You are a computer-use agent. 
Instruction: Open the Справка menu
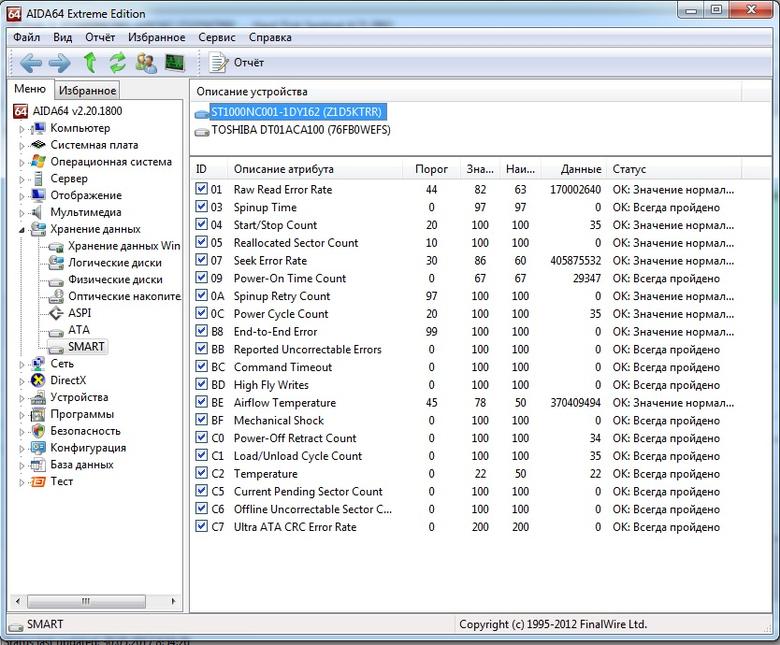(270, 37)
